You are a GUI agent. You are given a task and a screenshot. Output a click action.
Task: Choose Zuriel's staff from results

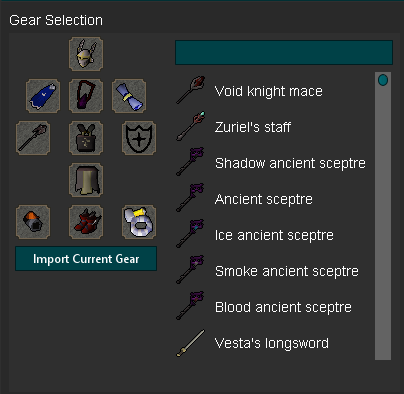coord(273,127)
